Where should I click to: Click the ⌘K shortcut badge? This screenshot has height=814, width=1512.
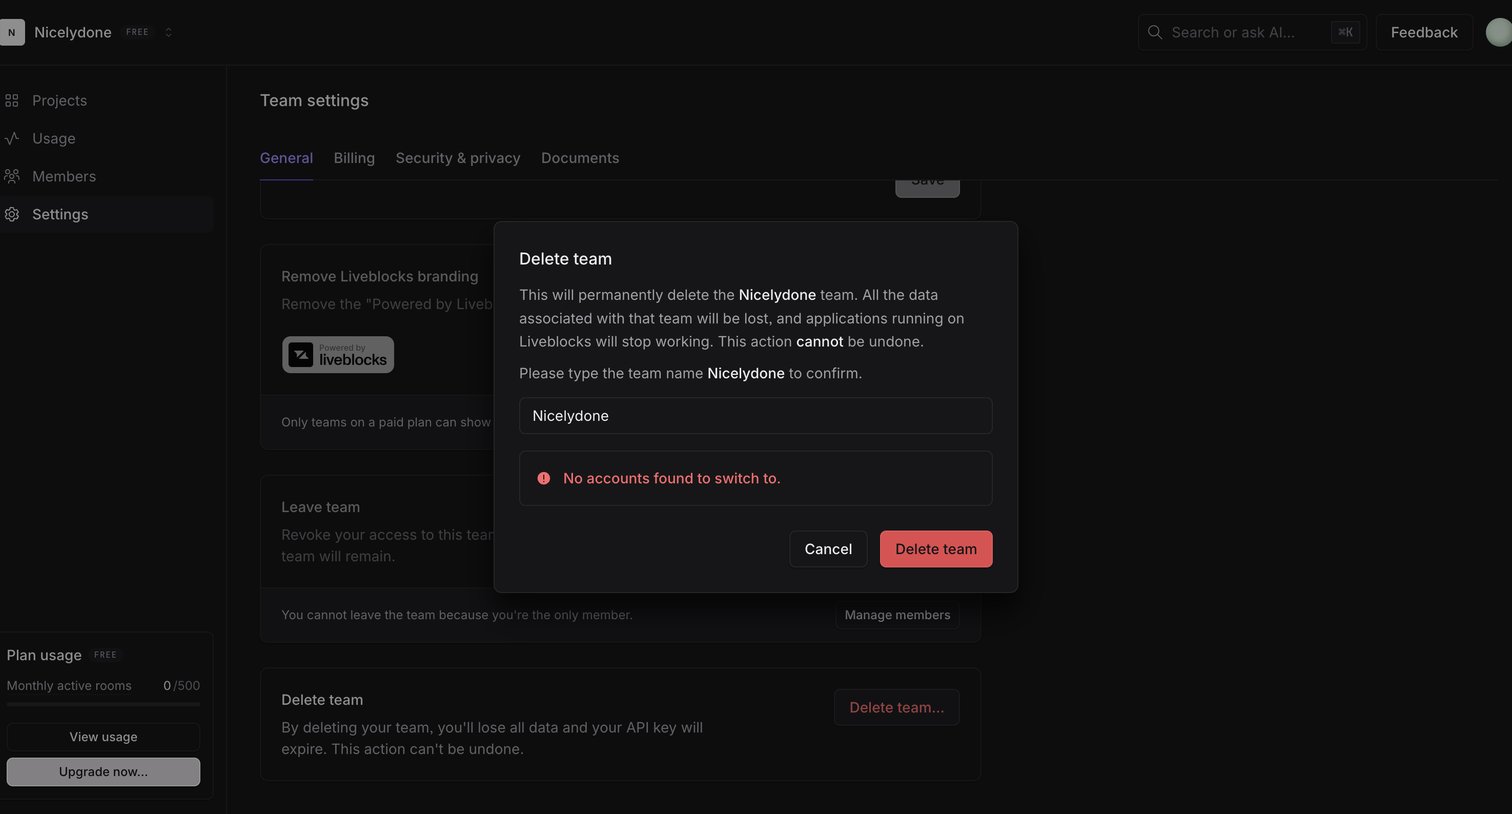[1345, 32]
